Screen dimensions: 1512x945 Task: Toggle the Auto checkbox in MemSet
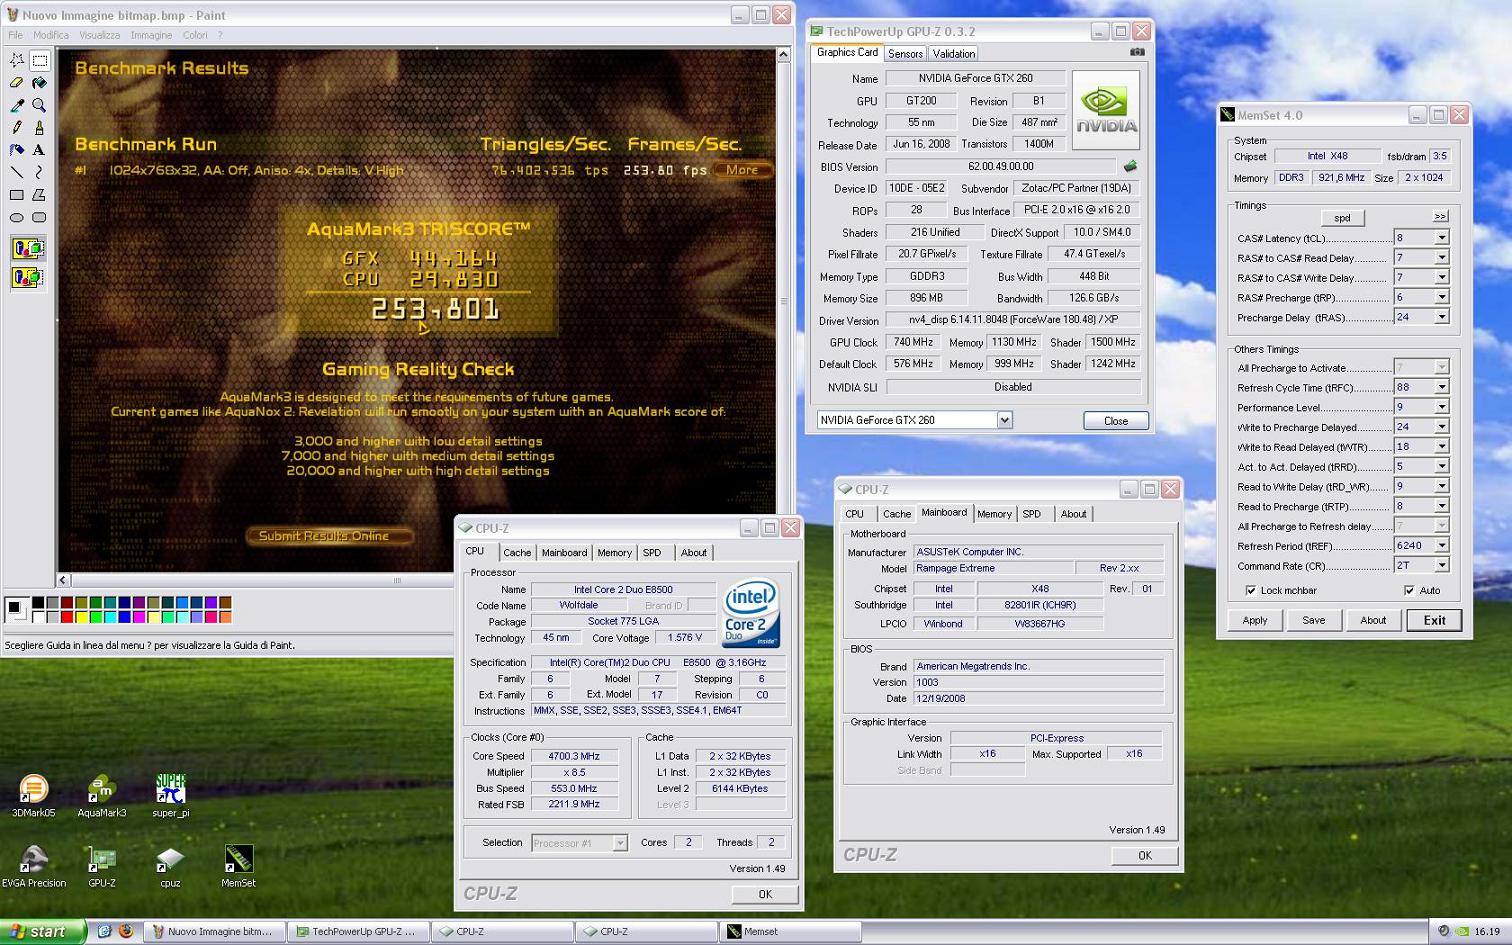point(1409,590)
